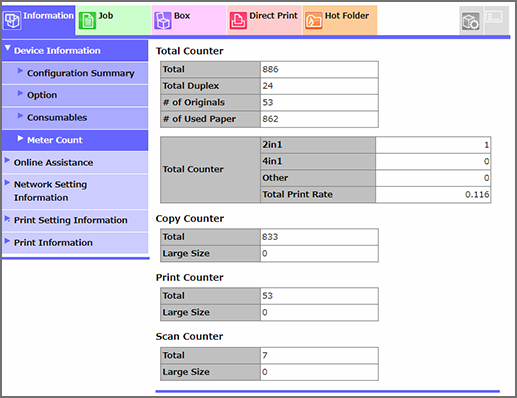Open device settings gear icon at top right

[x=471, y=21]
